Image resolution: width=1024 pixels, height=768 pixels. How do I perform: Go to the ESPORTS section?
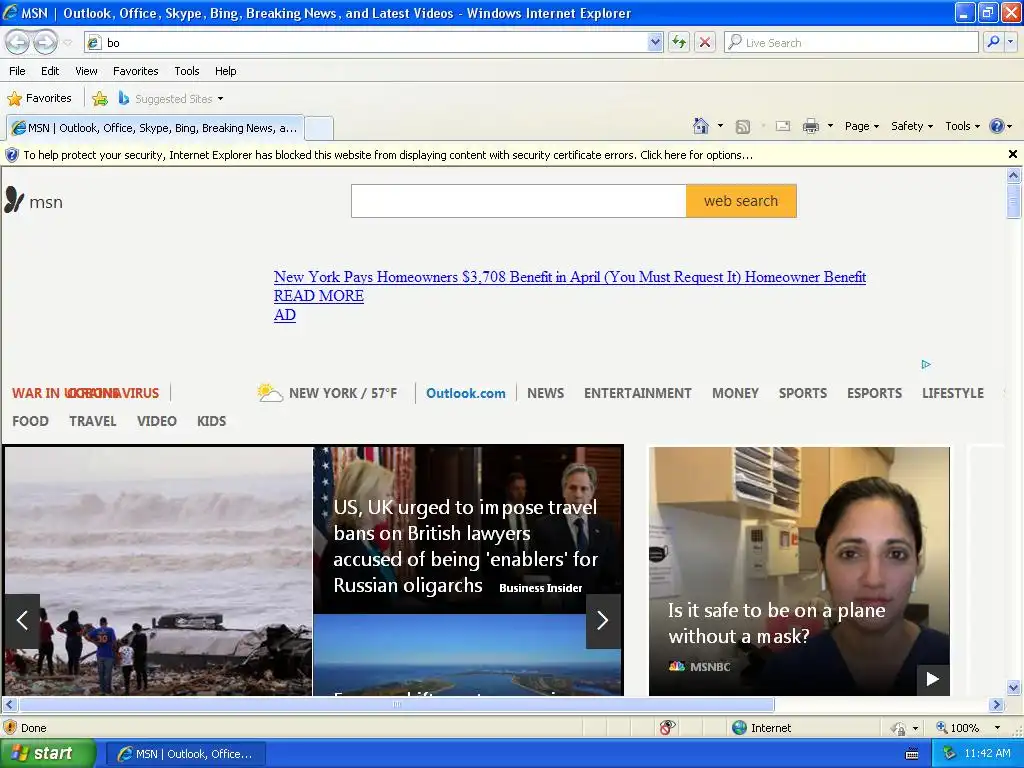tap(874, 393)
